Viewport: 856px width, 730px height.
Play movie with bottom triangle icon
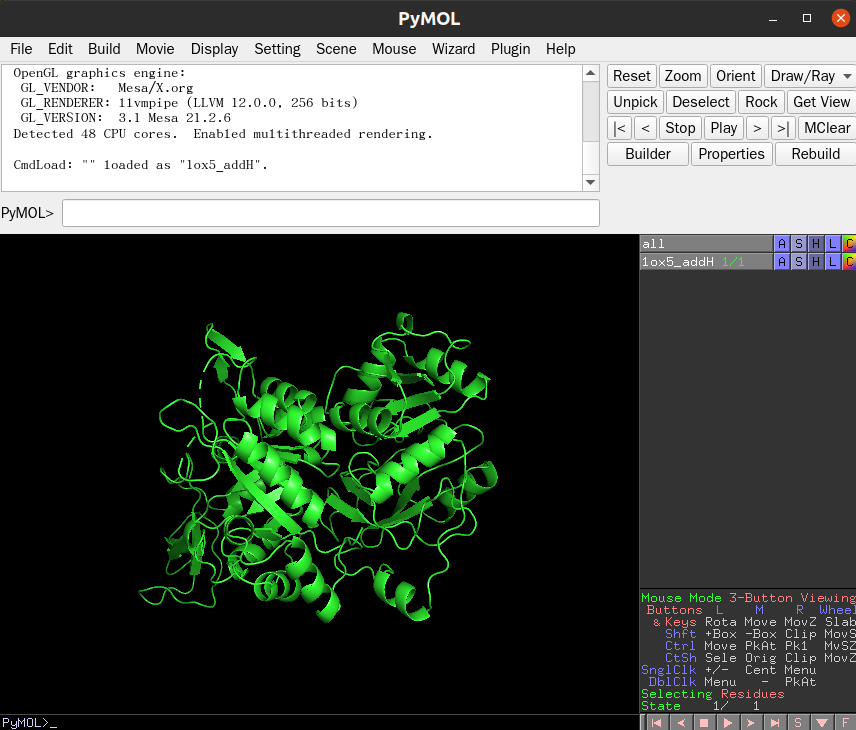pos(728,722)
